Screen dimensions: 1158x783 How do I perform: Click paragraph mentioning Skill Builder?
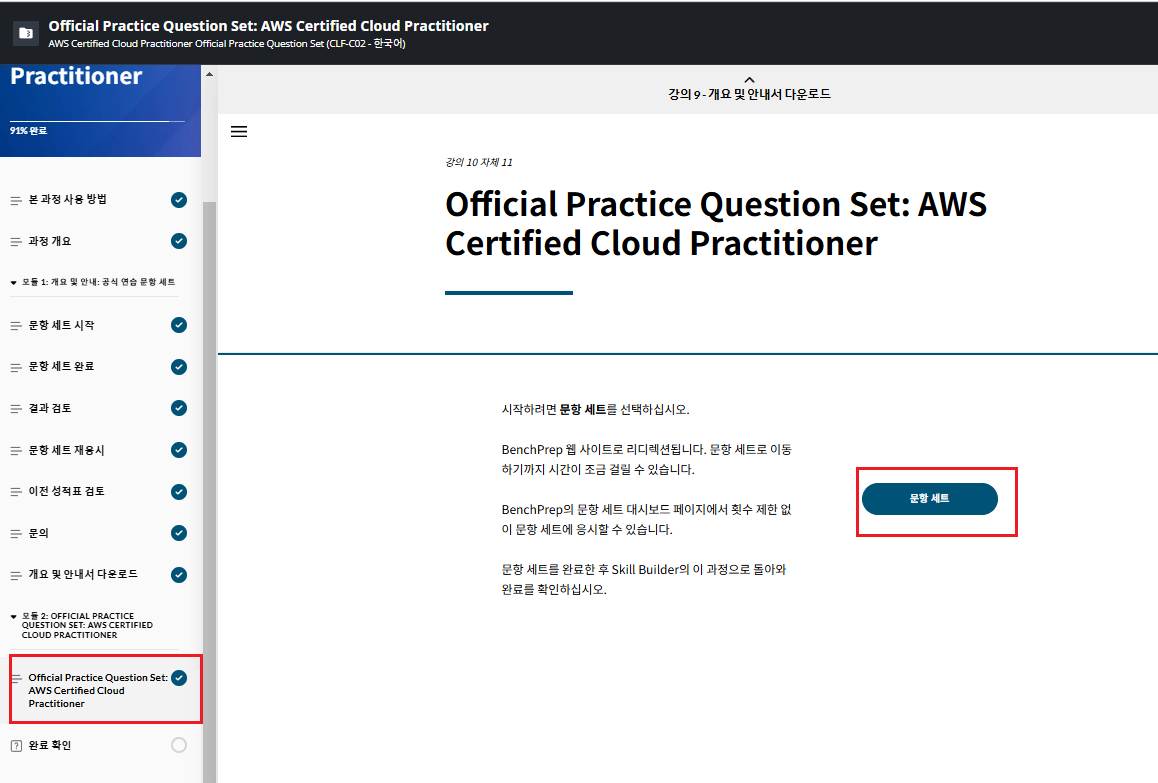pos(643,579)
